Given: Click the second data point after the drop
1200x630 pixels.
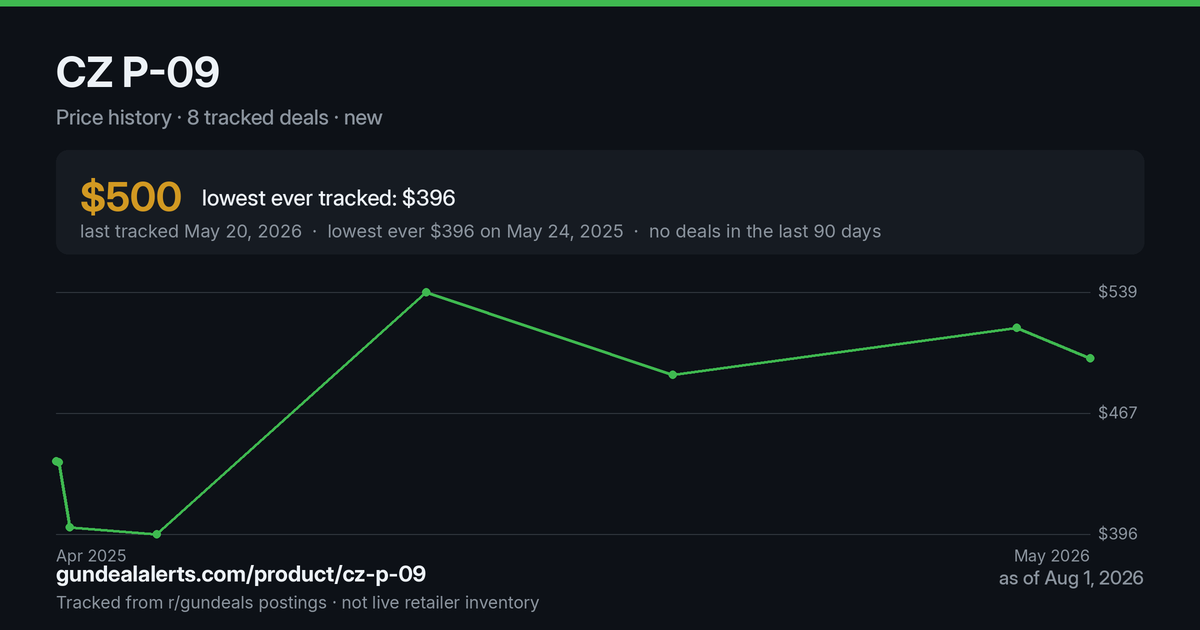Looking at the screenshot, I should [x=70, y=527].
